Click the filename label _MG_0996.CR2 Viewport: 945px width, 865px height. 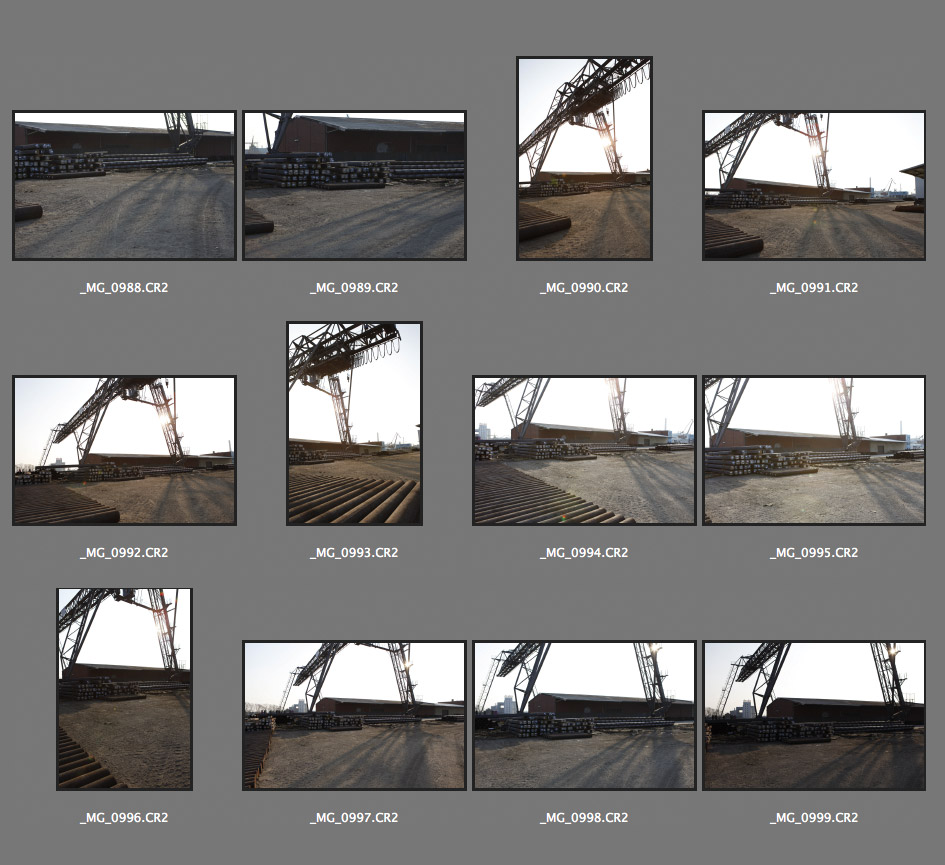124,818
